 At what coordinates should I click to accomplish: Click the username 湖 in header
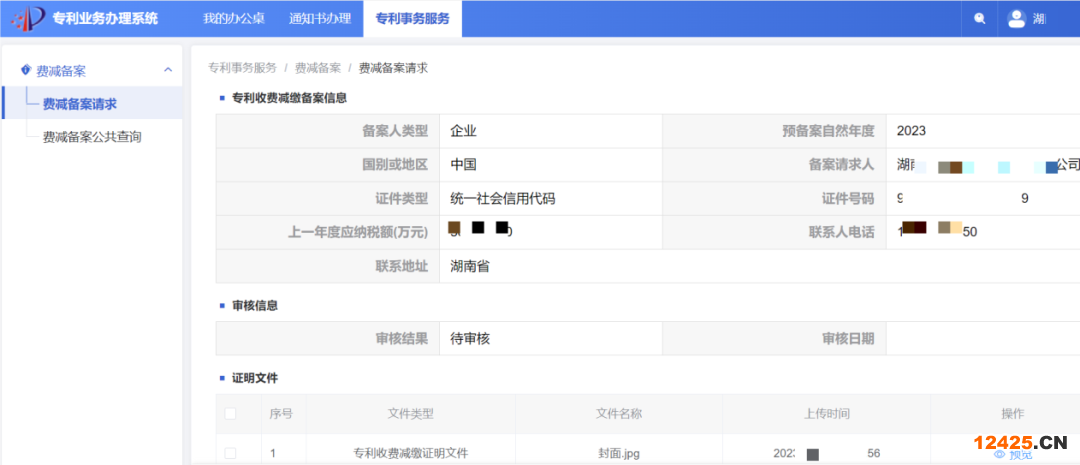pyautogui.click(x=1039, y=19)
